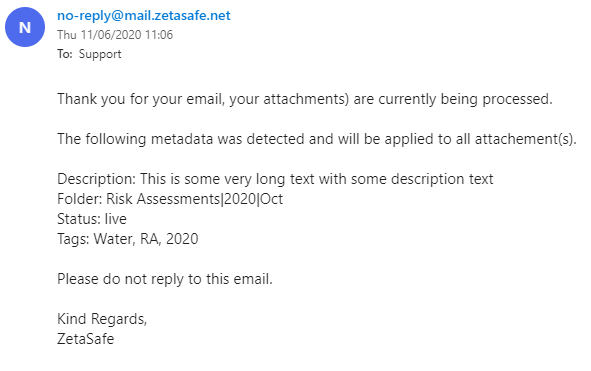Click the following metadata was detected sentence

coord(317,139)
